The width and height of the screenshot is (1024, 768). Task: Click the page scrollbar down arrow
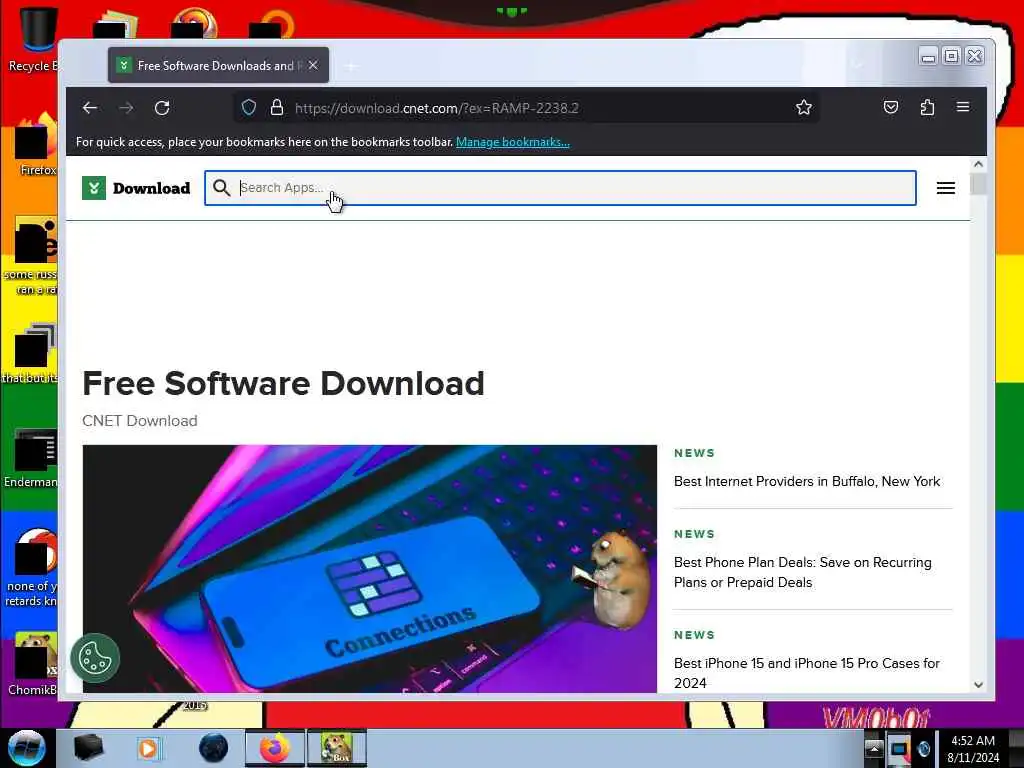coord(978,684)
